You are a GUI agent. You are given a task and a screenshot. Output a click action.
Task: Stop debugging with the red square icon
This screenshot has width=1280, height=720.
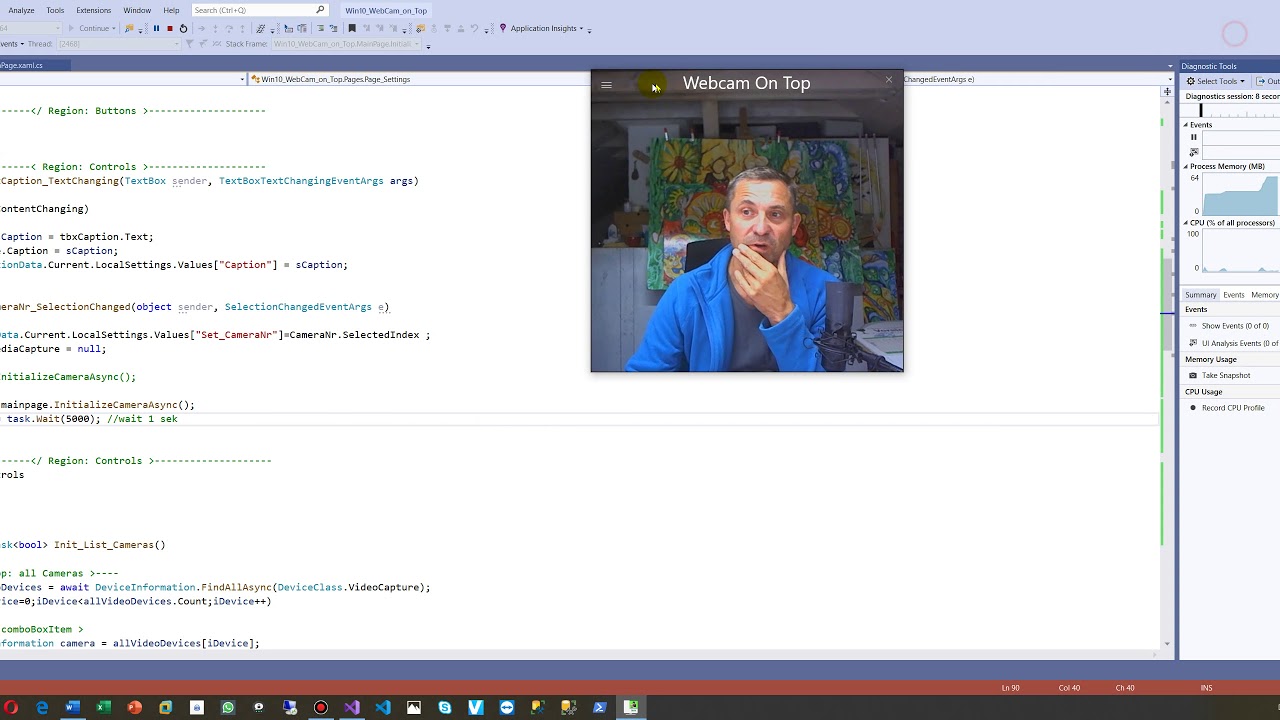170,28
